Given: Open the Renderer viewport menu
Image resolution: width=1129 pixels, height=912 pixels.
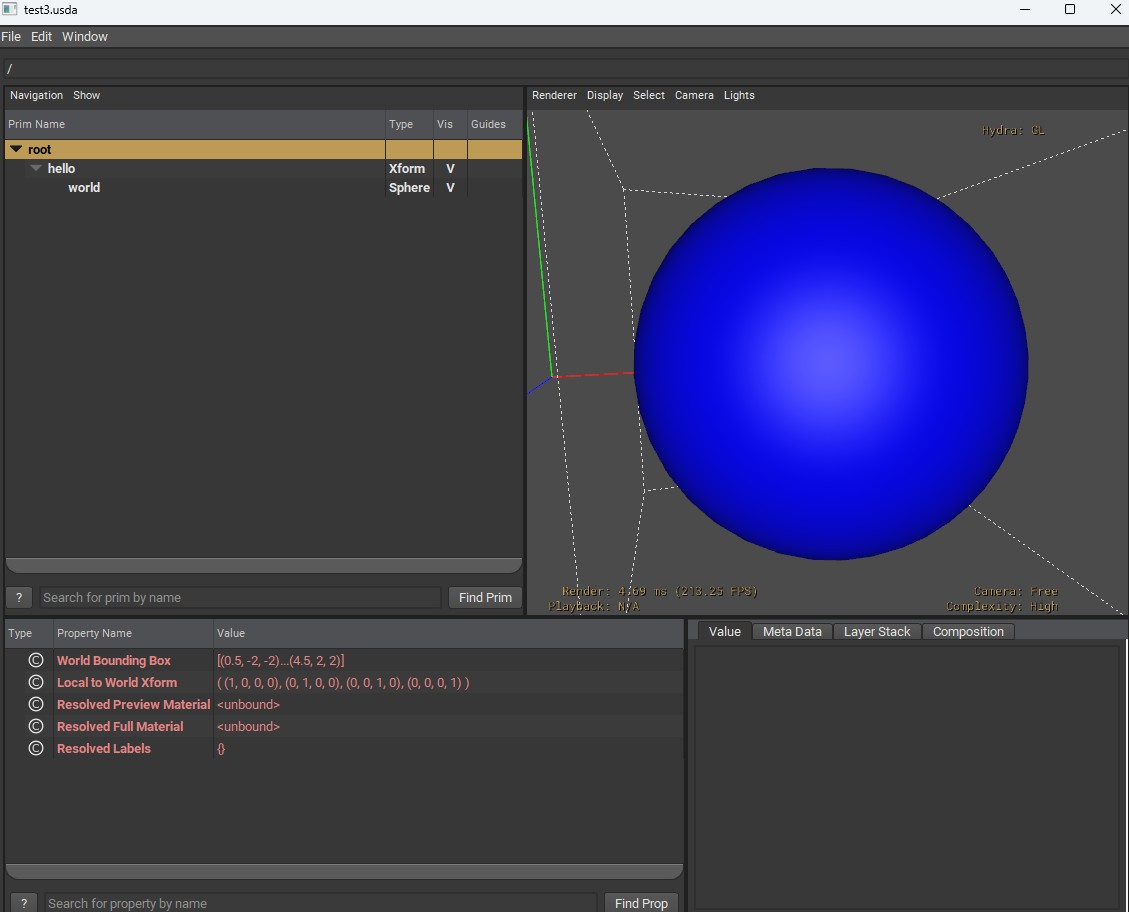Looking at the screenshot, I should (554, 95).
